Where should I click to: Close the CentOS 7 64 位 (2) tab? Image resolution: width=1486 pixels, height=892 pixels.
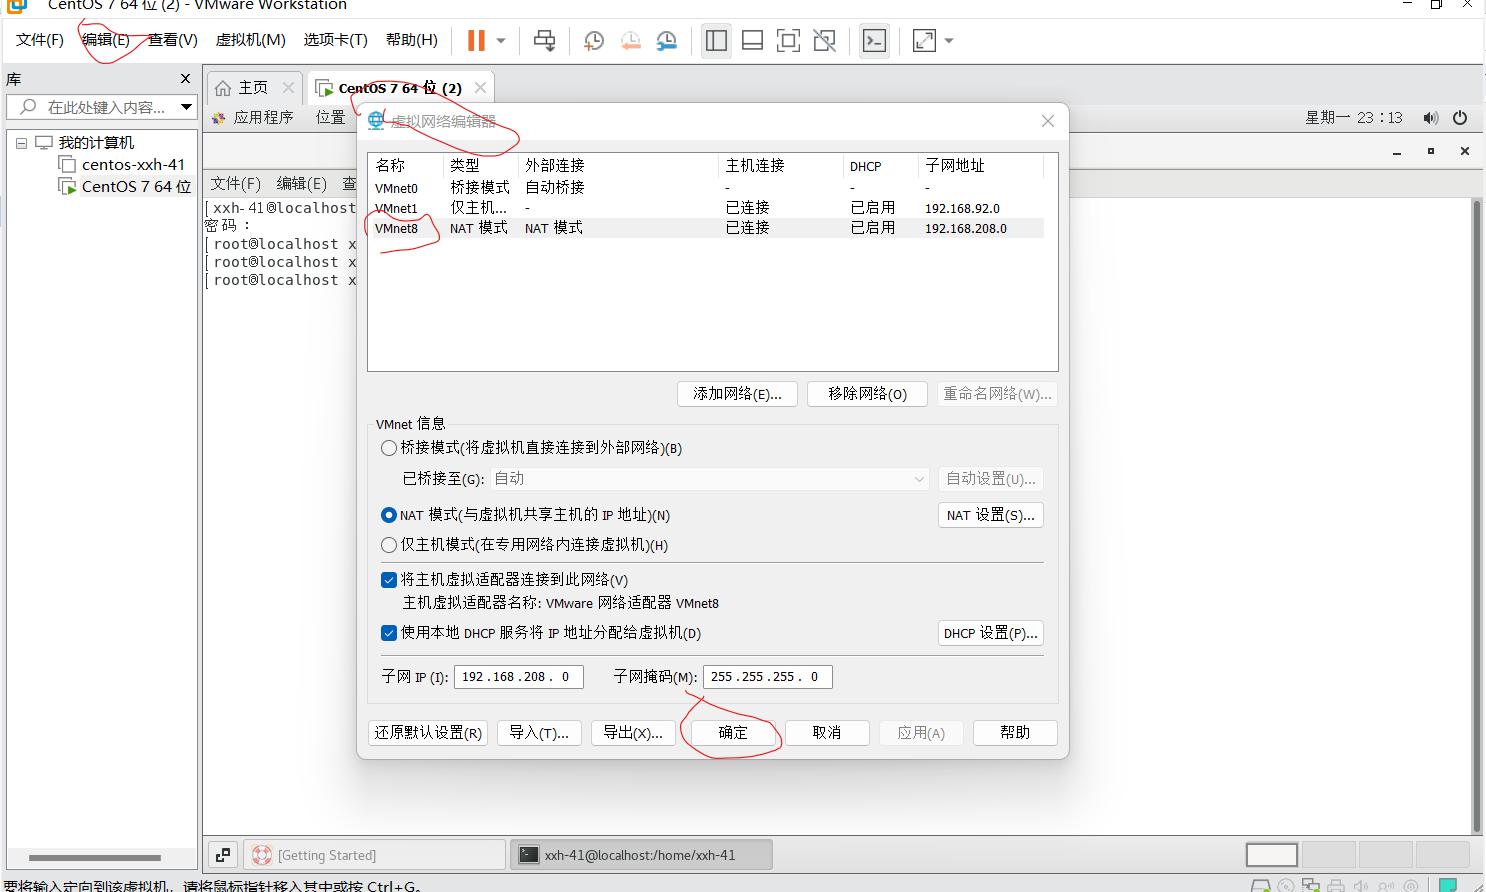coord(480,87)
